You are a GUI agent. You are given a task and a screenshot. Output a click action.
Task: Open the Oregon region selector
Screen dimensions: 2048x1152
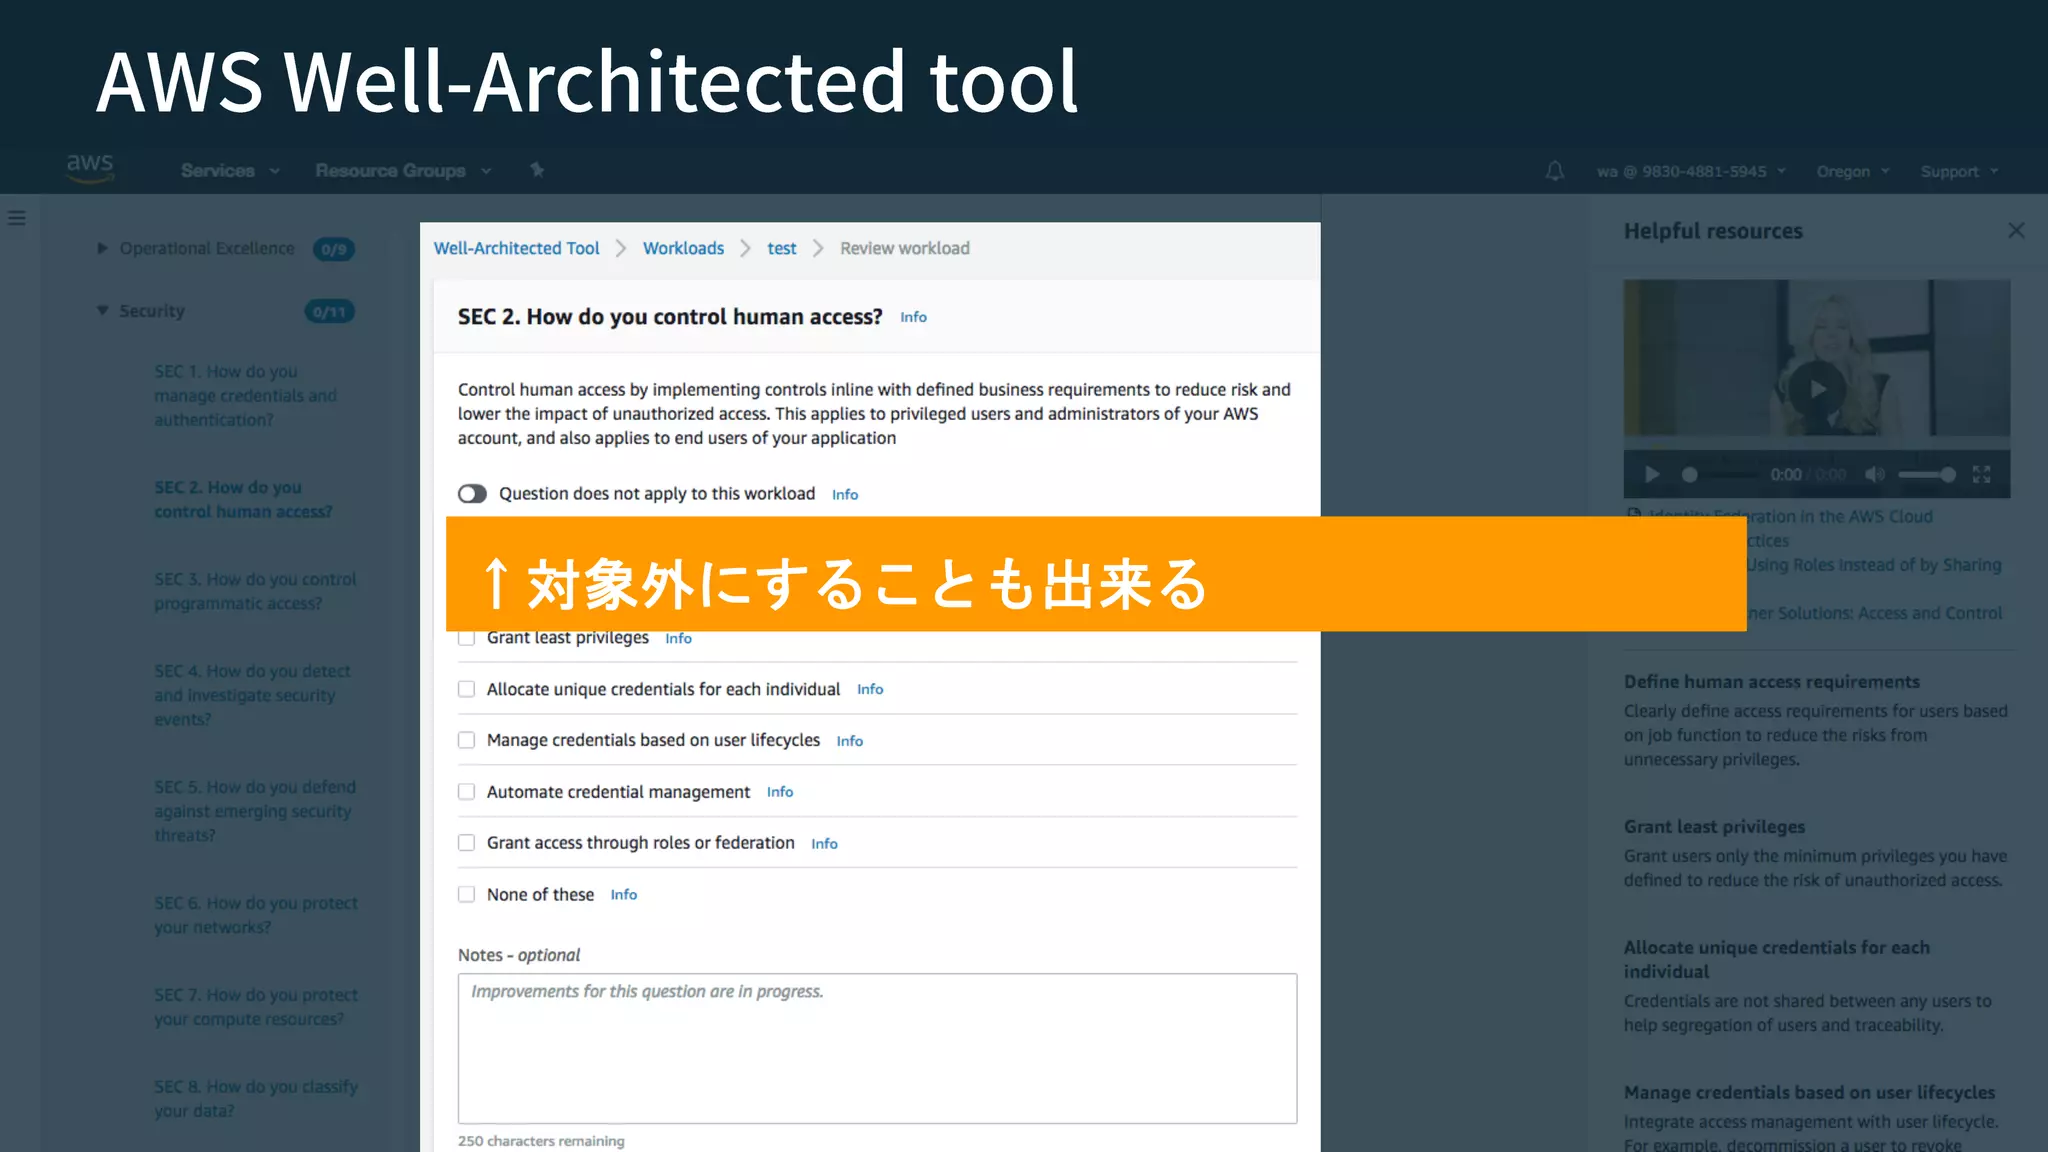tap(1852, 172)
